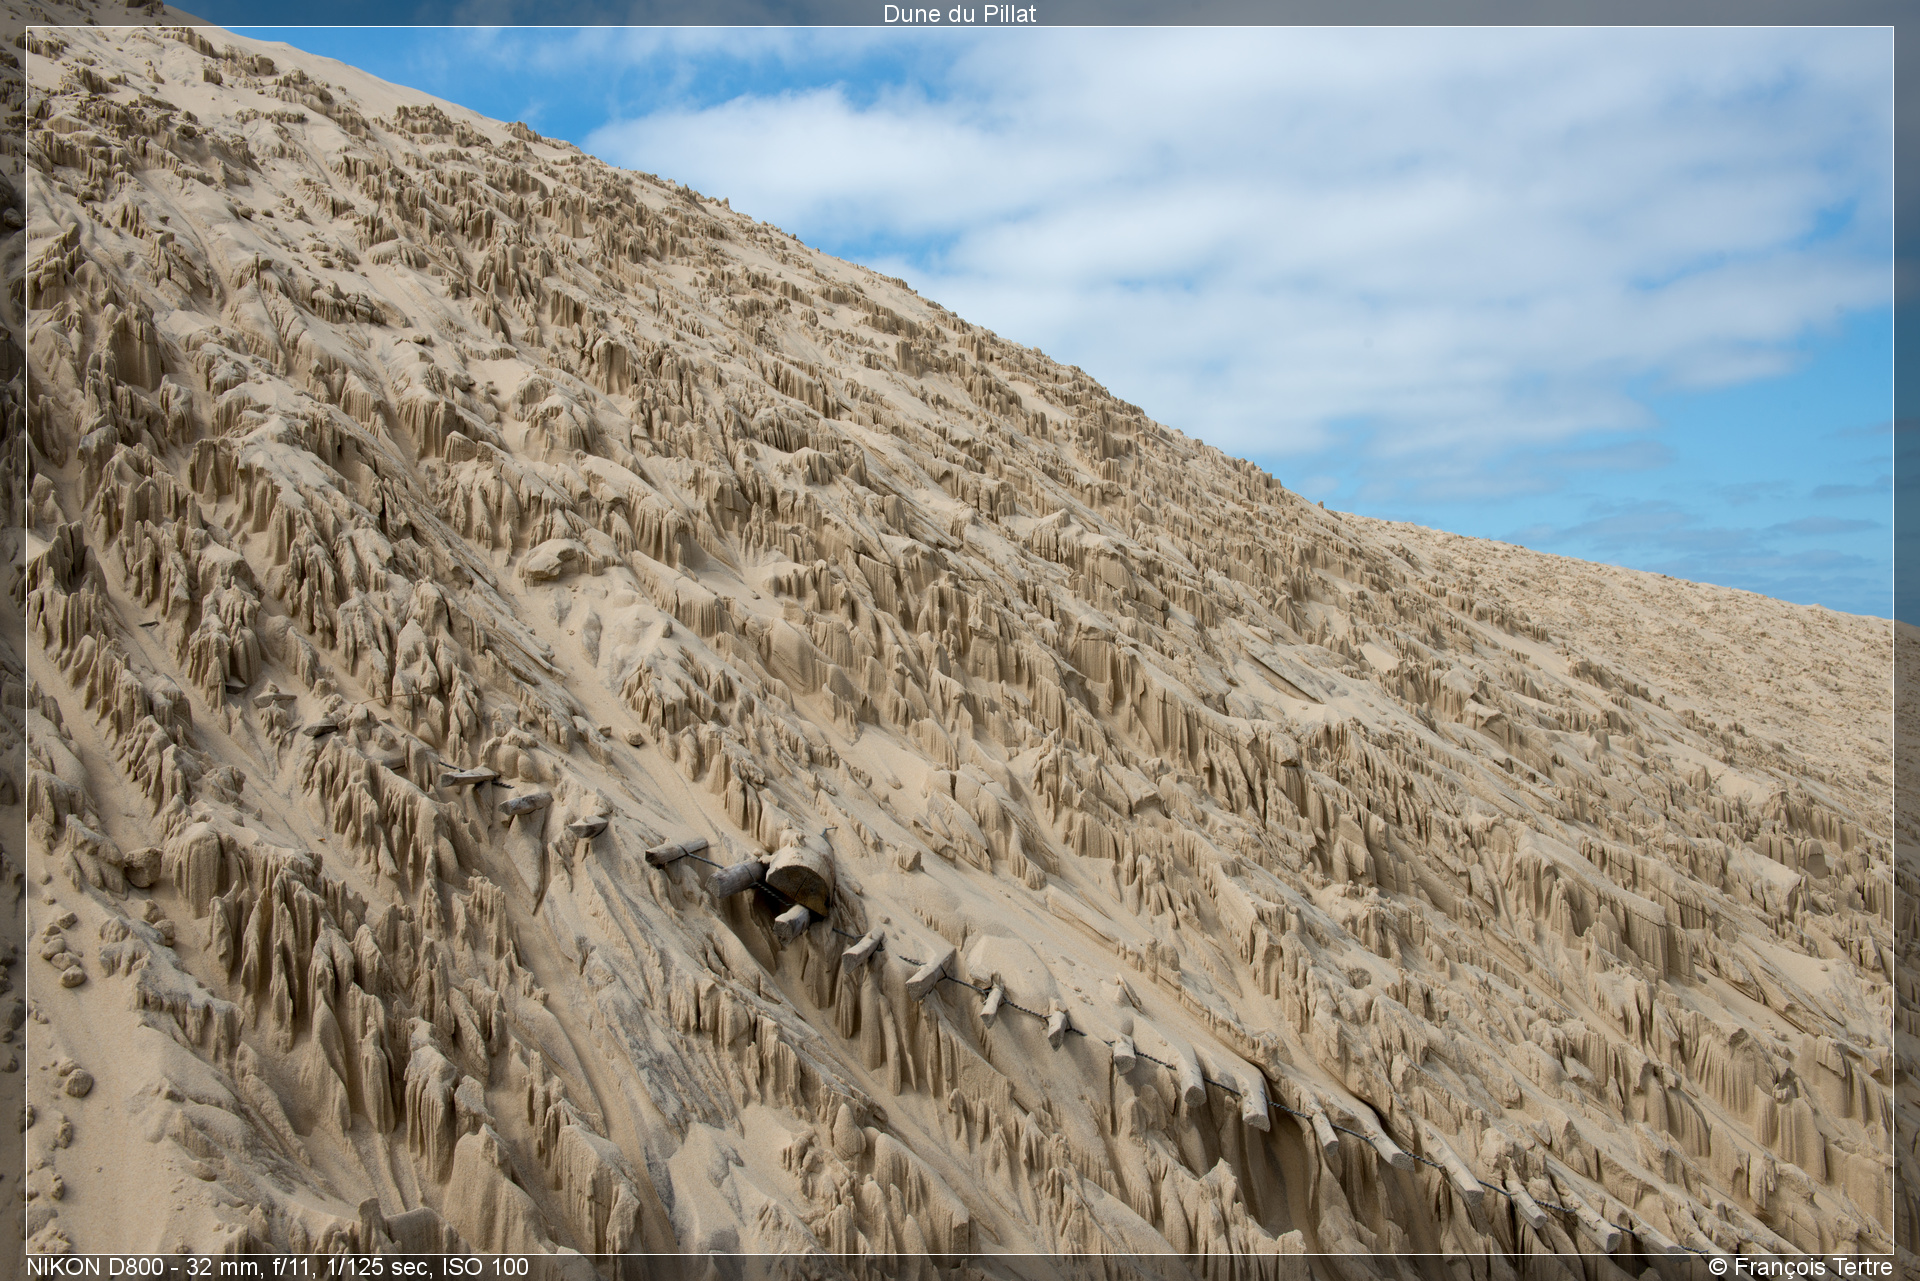This screenshot has height=1281, width=1920.
Task: Click the '© François Tertre' copyright text
Action: pos(1801,1267)
